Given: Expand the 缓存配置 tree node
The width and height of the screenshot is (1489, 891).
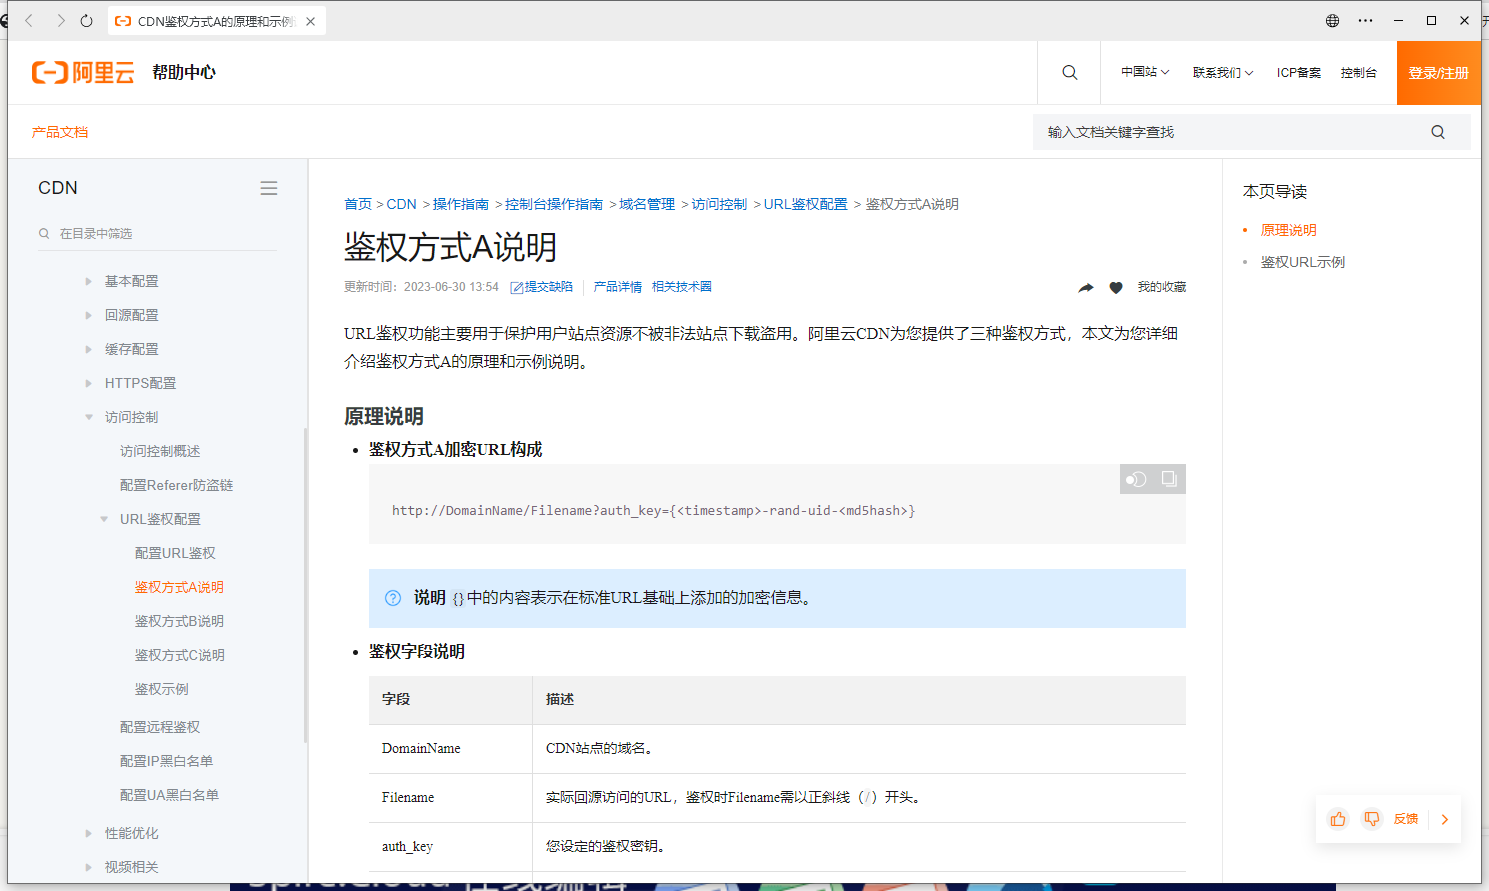Looking at the screenshot, I should [x=89, y=350].
